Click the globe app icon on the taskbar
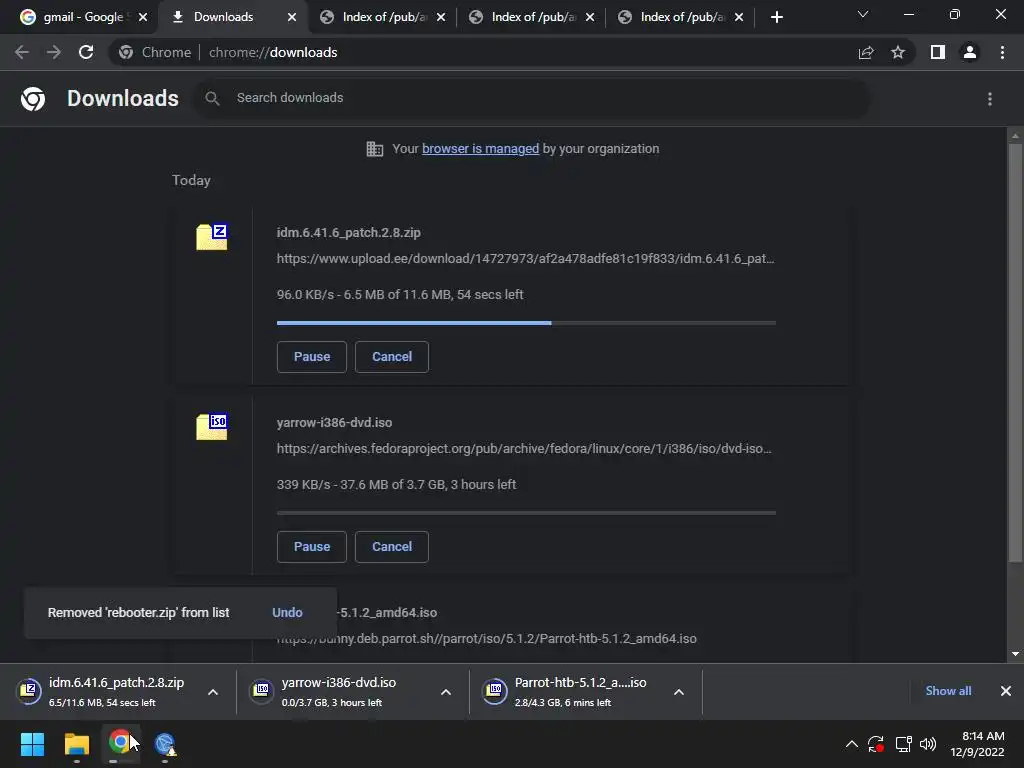The image size is (1024, 768). pyautogui.click(x=165, y=744)
